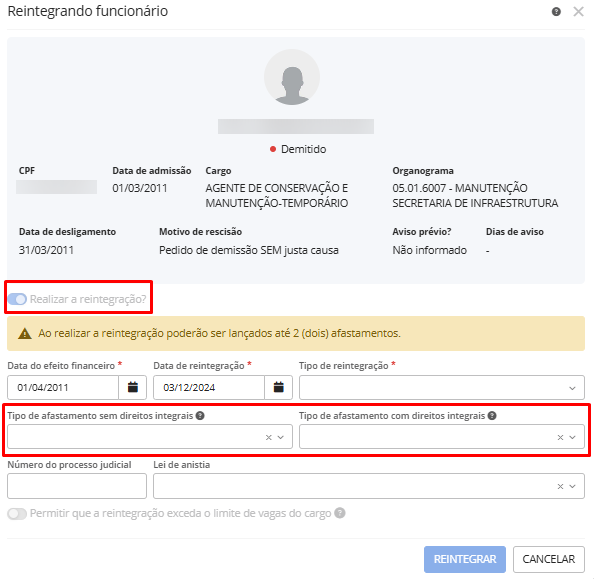Click help icon next to limite de vagas
The width and height of the screenshot is (594, 579).
[340, 513]
